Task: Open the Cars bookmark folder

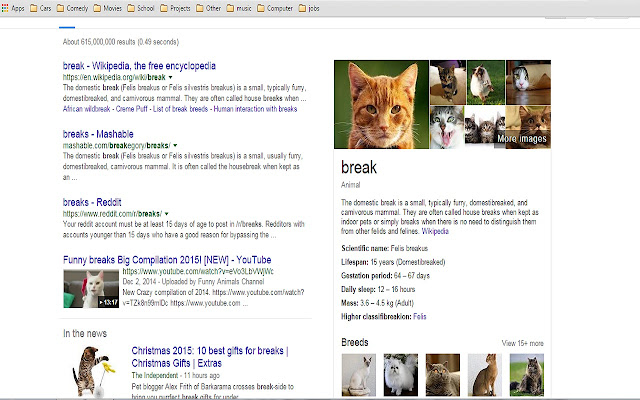Action: coord(40,8)
